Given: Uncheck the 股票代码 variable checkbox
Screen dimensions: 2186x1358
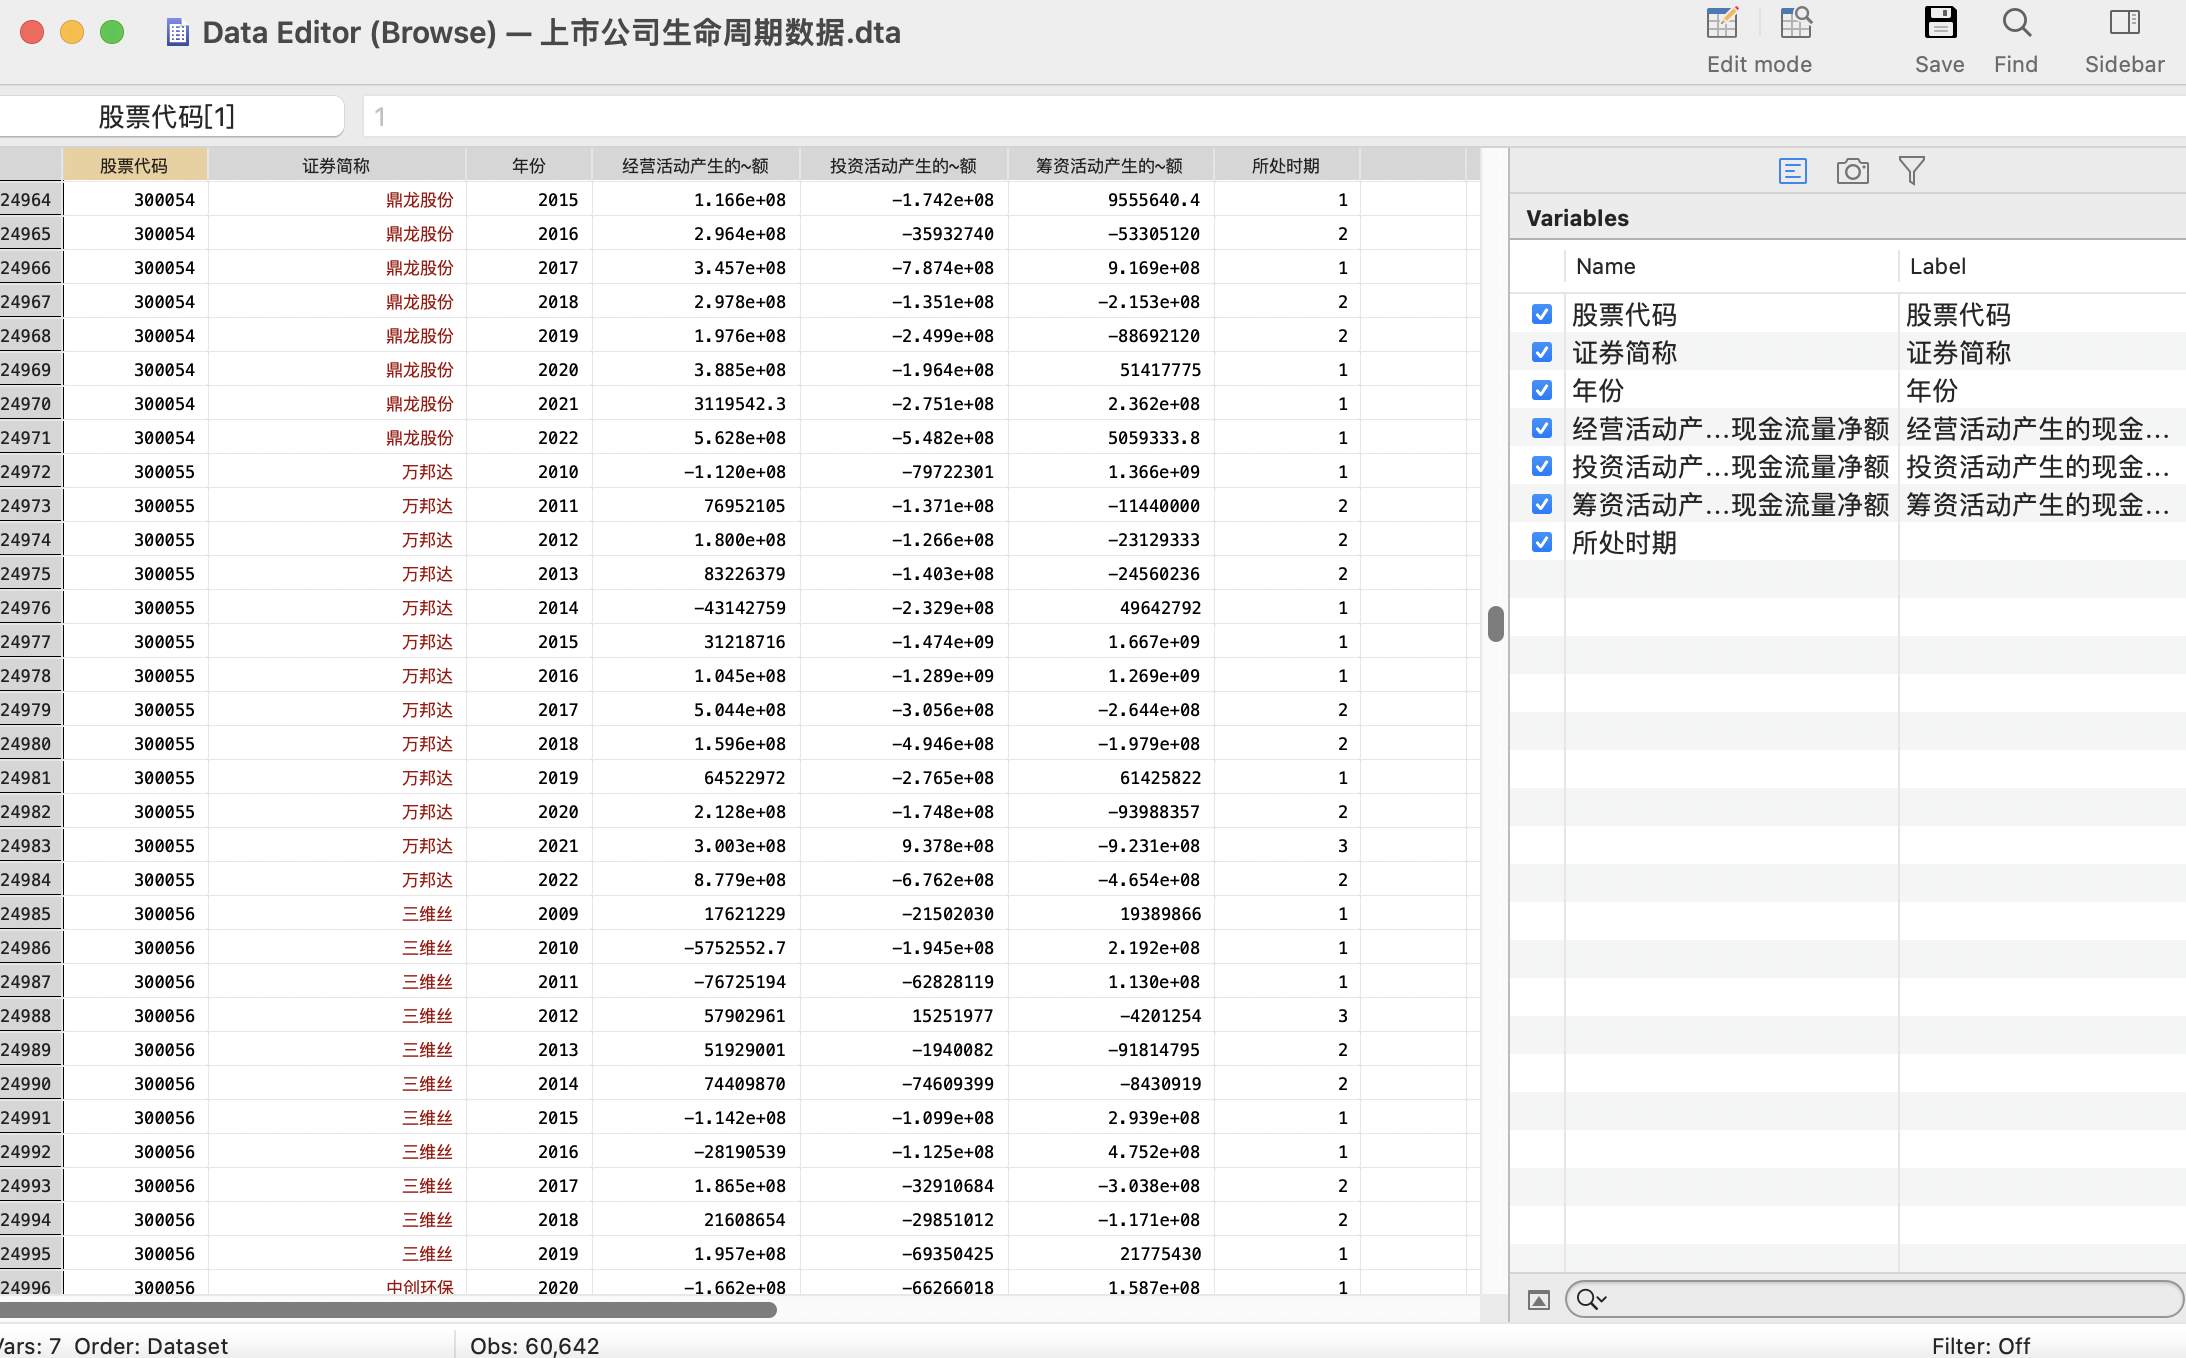Looking at the screenshot, I should point(1542,315).
